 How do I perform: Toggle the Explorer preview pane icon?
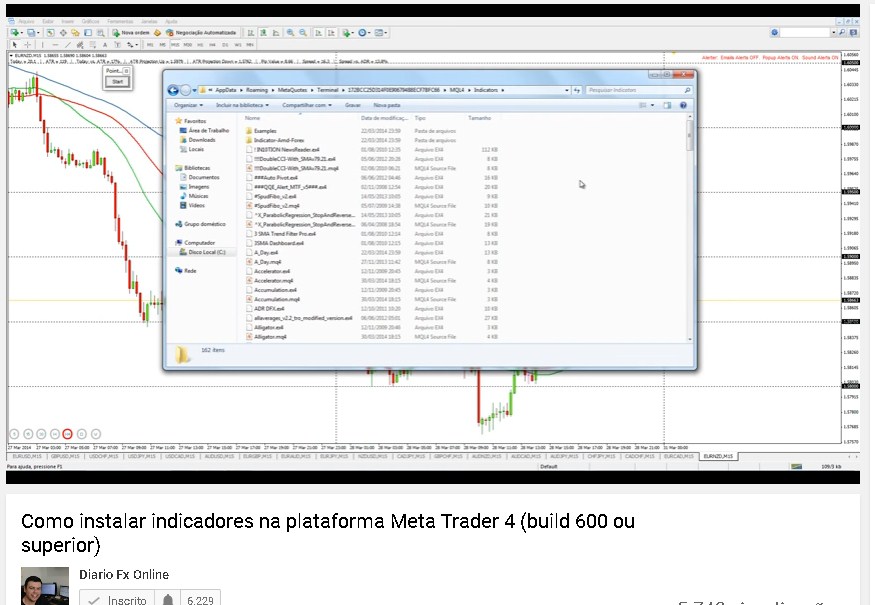pyautogui.click(x=667, y=105)
